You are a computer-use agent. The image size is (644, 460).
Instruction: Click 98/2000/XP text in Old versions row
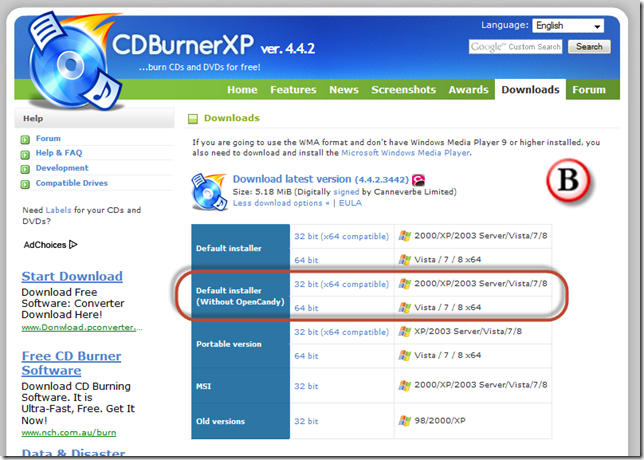coord(440,421)
